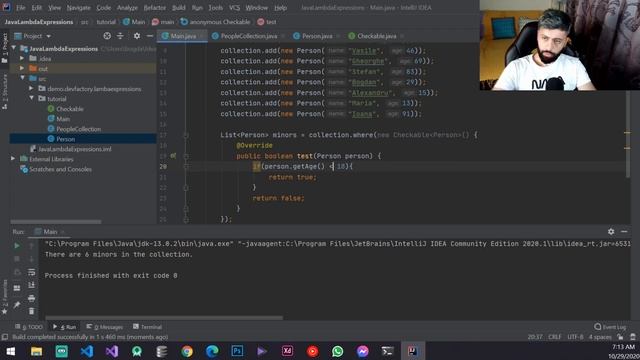Switch to Person.java editor tab
The width and height of the screenshot is (640, 360).
[316, 36]
